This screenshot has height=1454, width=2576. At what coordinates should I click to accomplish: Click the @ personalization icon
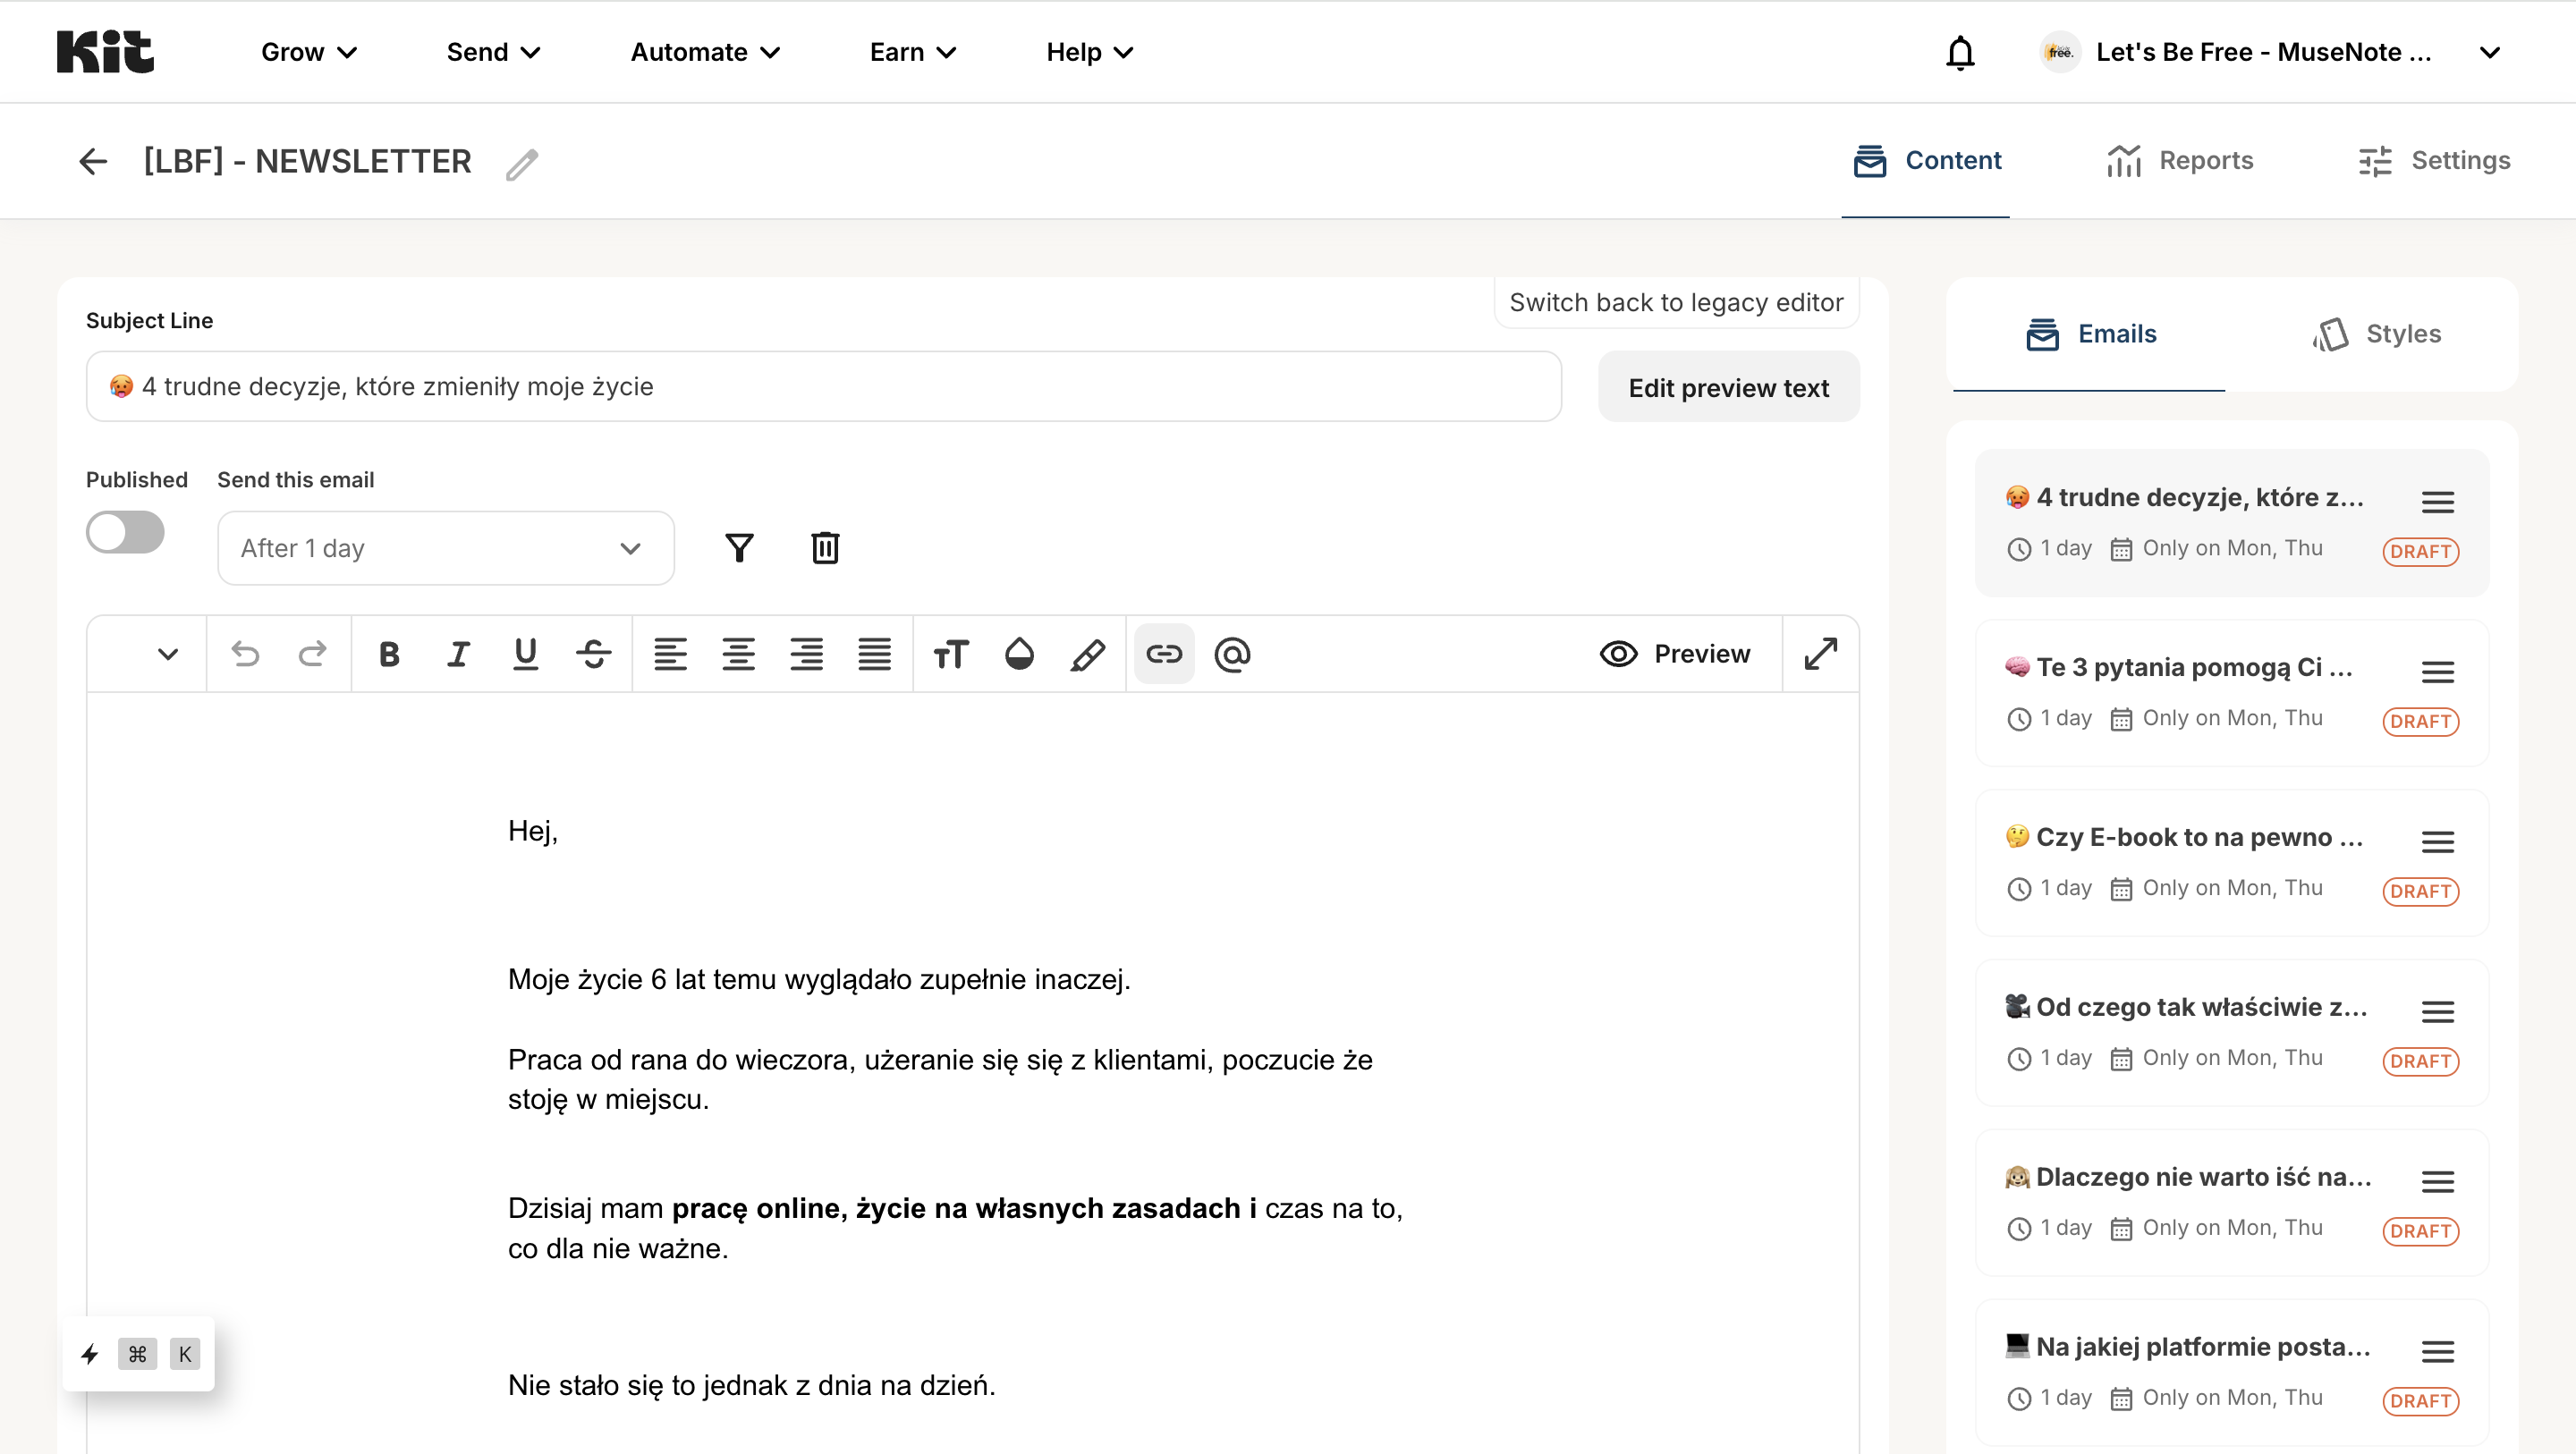pos(1232,654)
